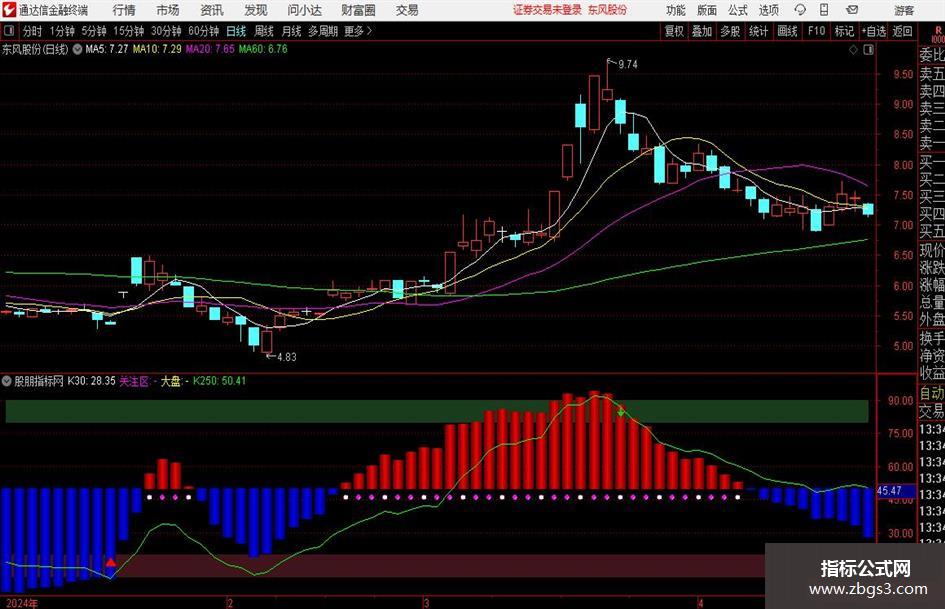Screen dimensions: 945x609
Task: Click the K30: 28.35 indicator value
Action: coord(91,381)
